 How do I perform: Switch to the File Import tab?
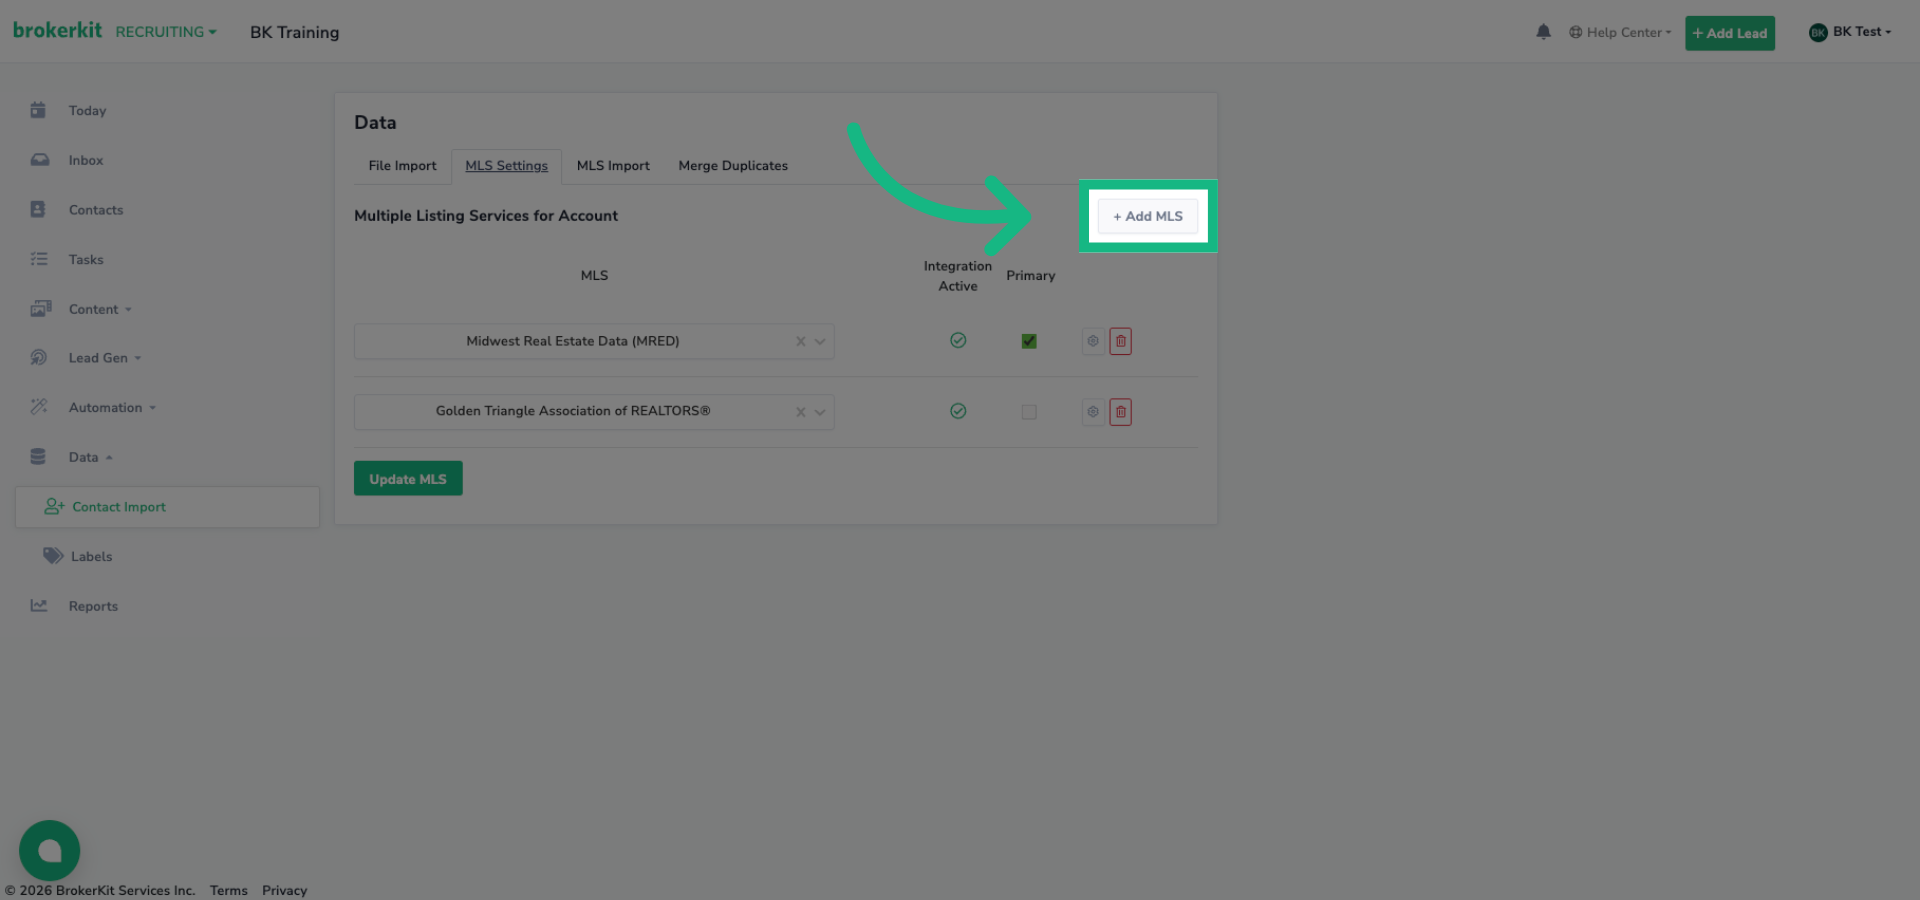click(x=402, y=166)
